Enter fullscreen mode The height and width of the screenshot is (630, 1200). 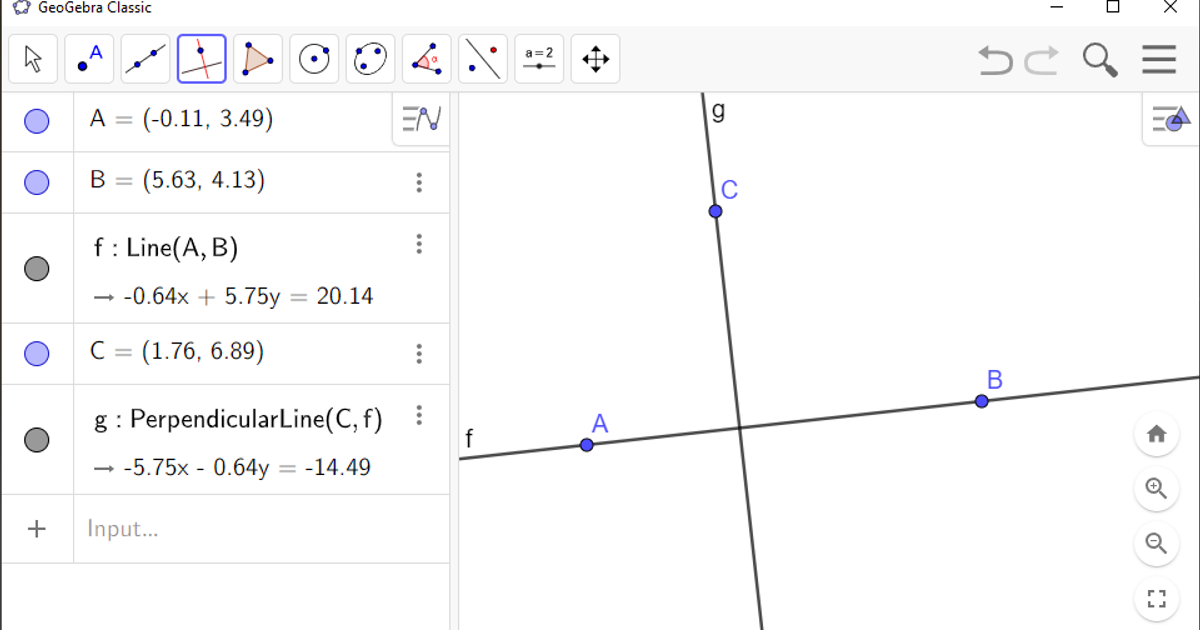coord(1156,599)
